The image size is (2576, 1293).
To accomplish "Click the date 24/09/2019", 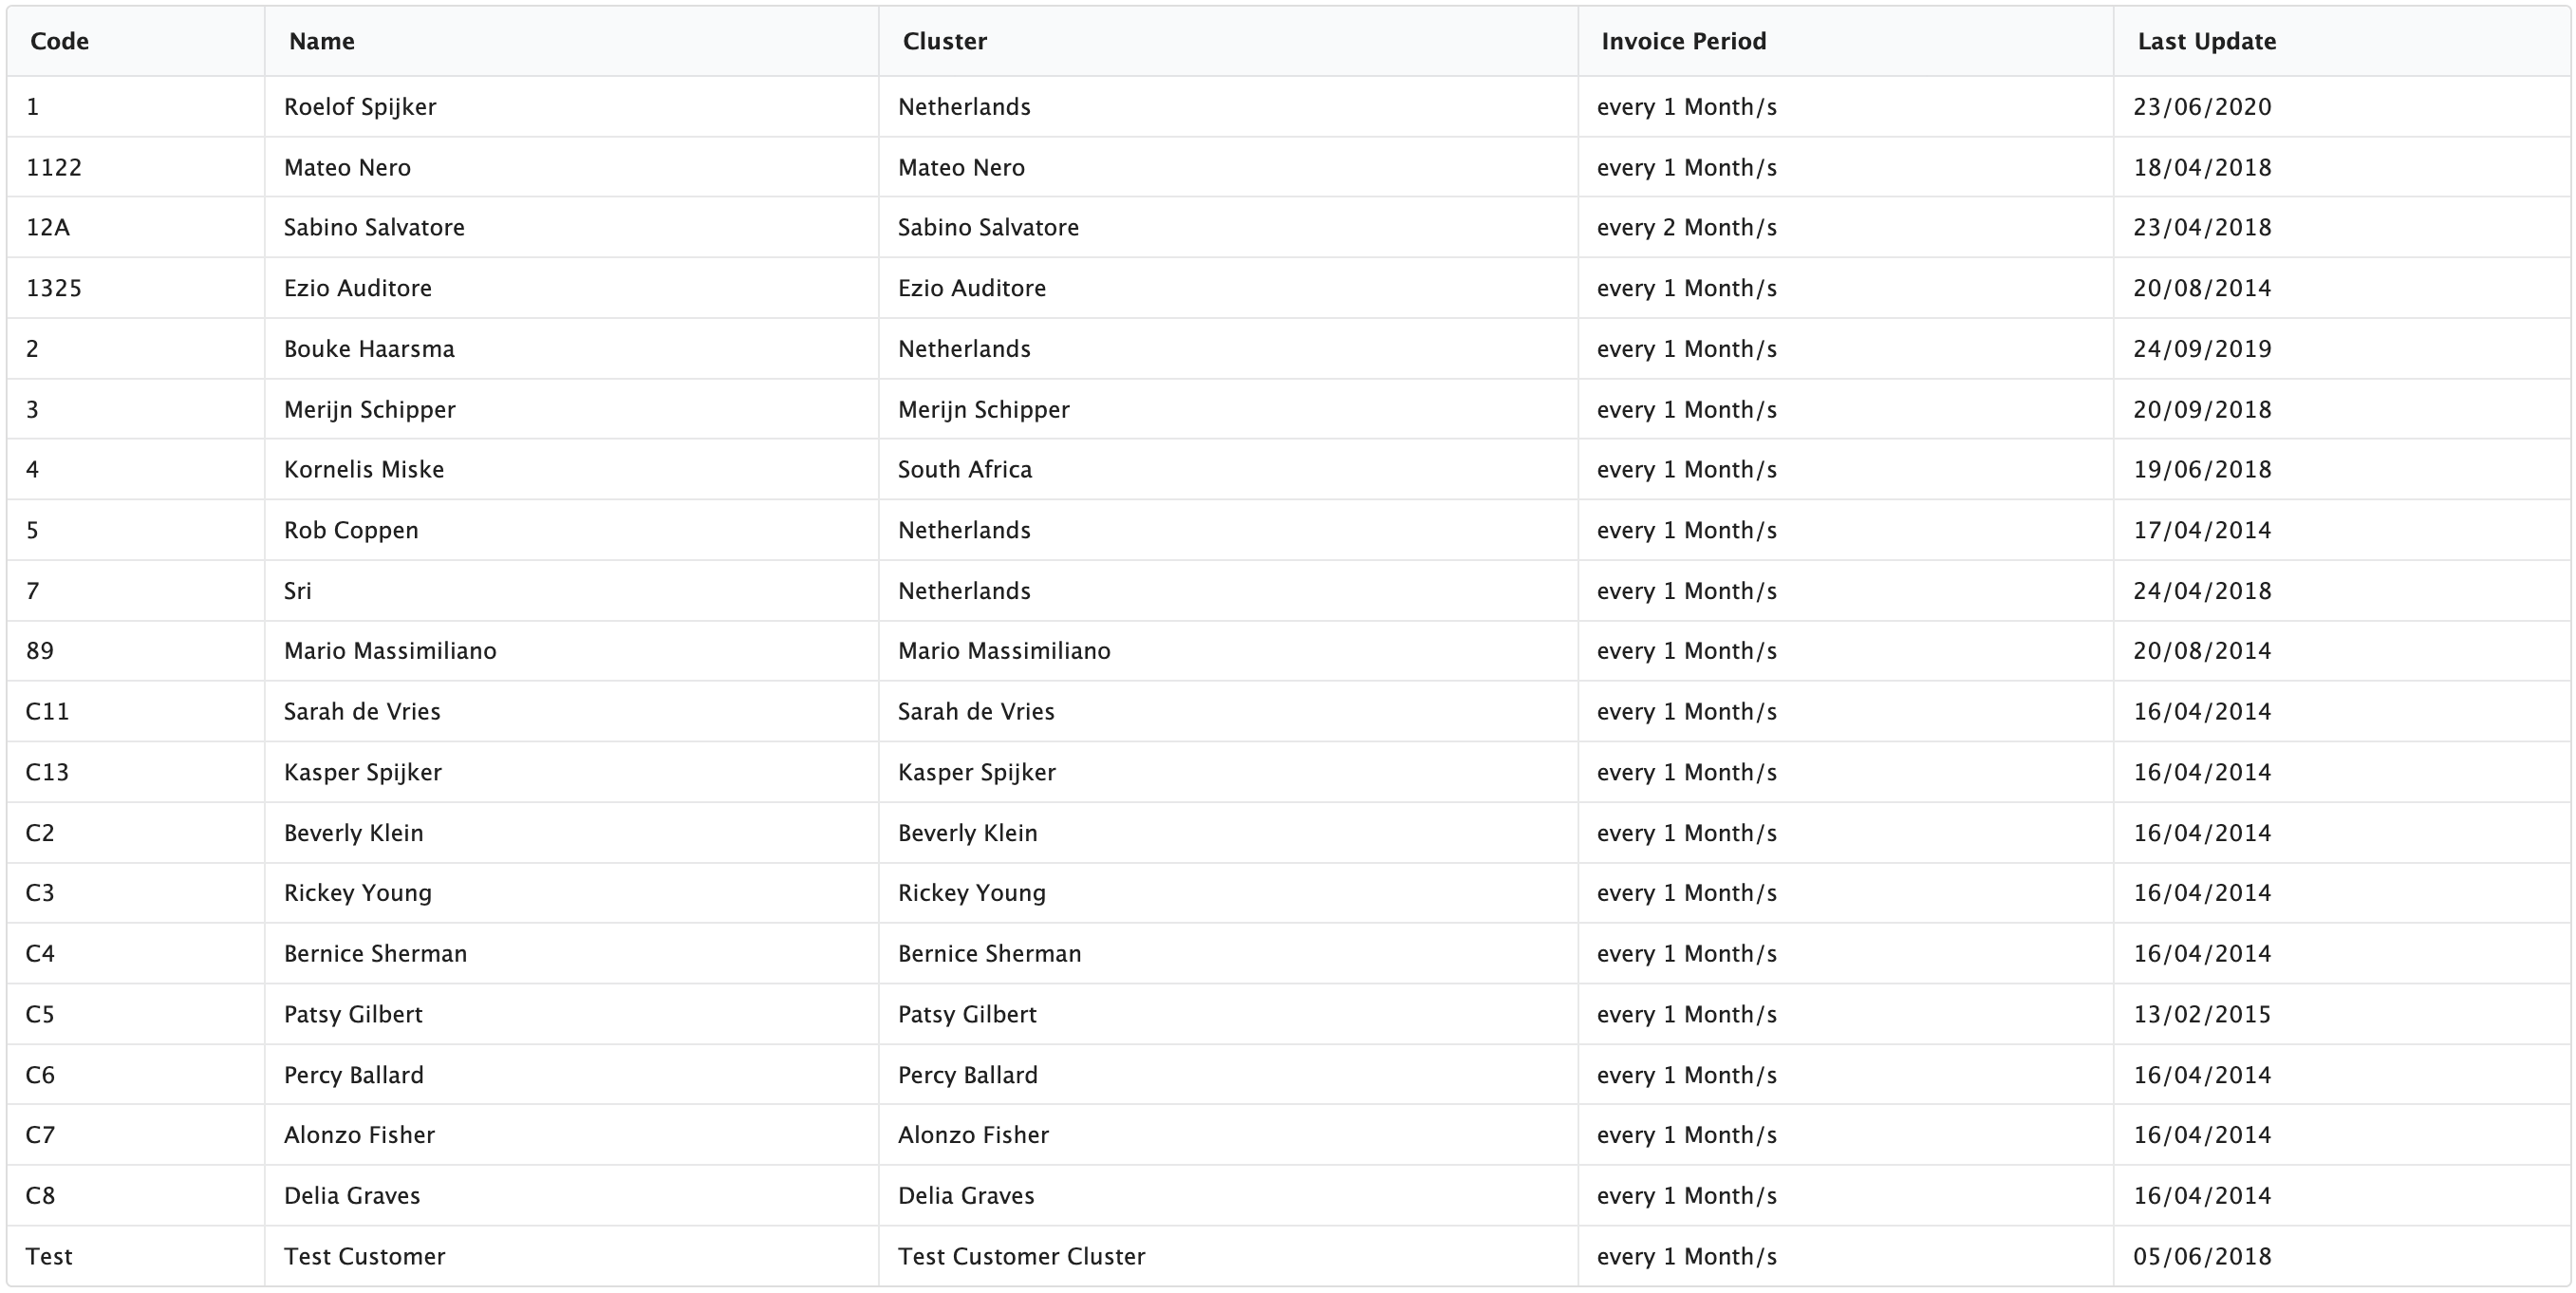I will tap(2202, 349).
